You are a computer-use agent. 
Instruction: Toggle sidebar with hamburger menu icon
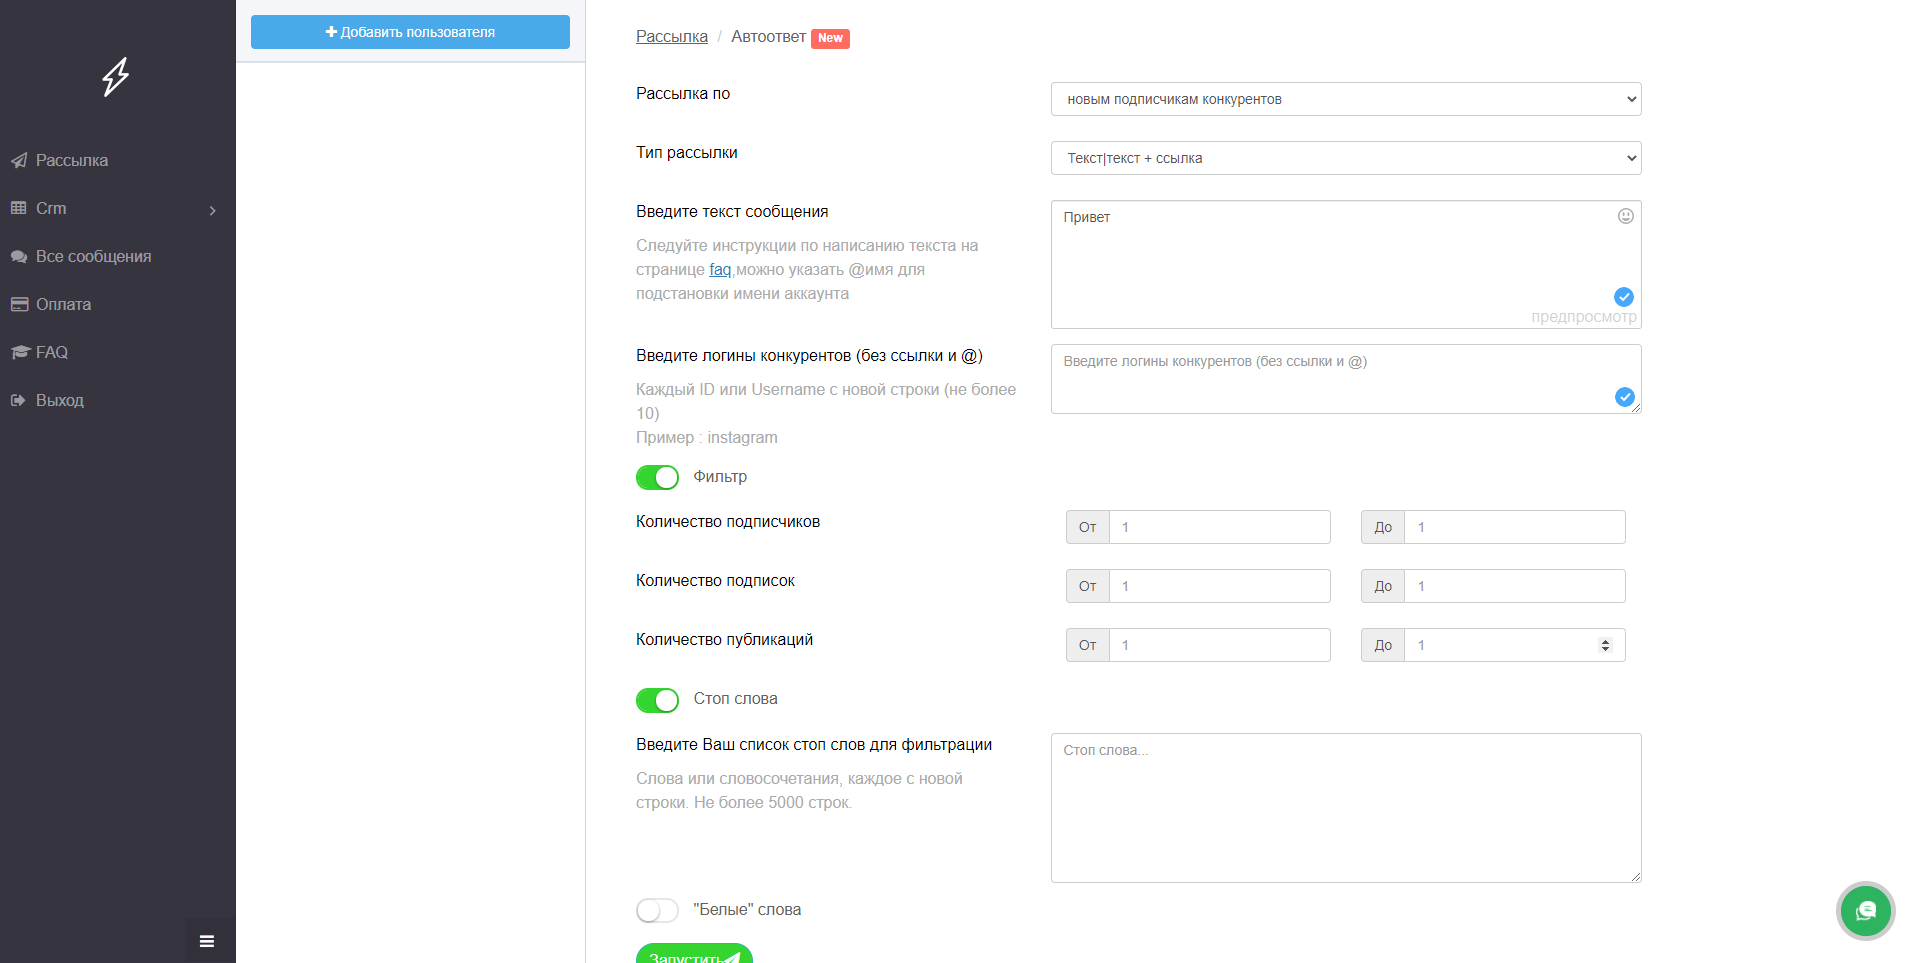[x=207, y=941]
